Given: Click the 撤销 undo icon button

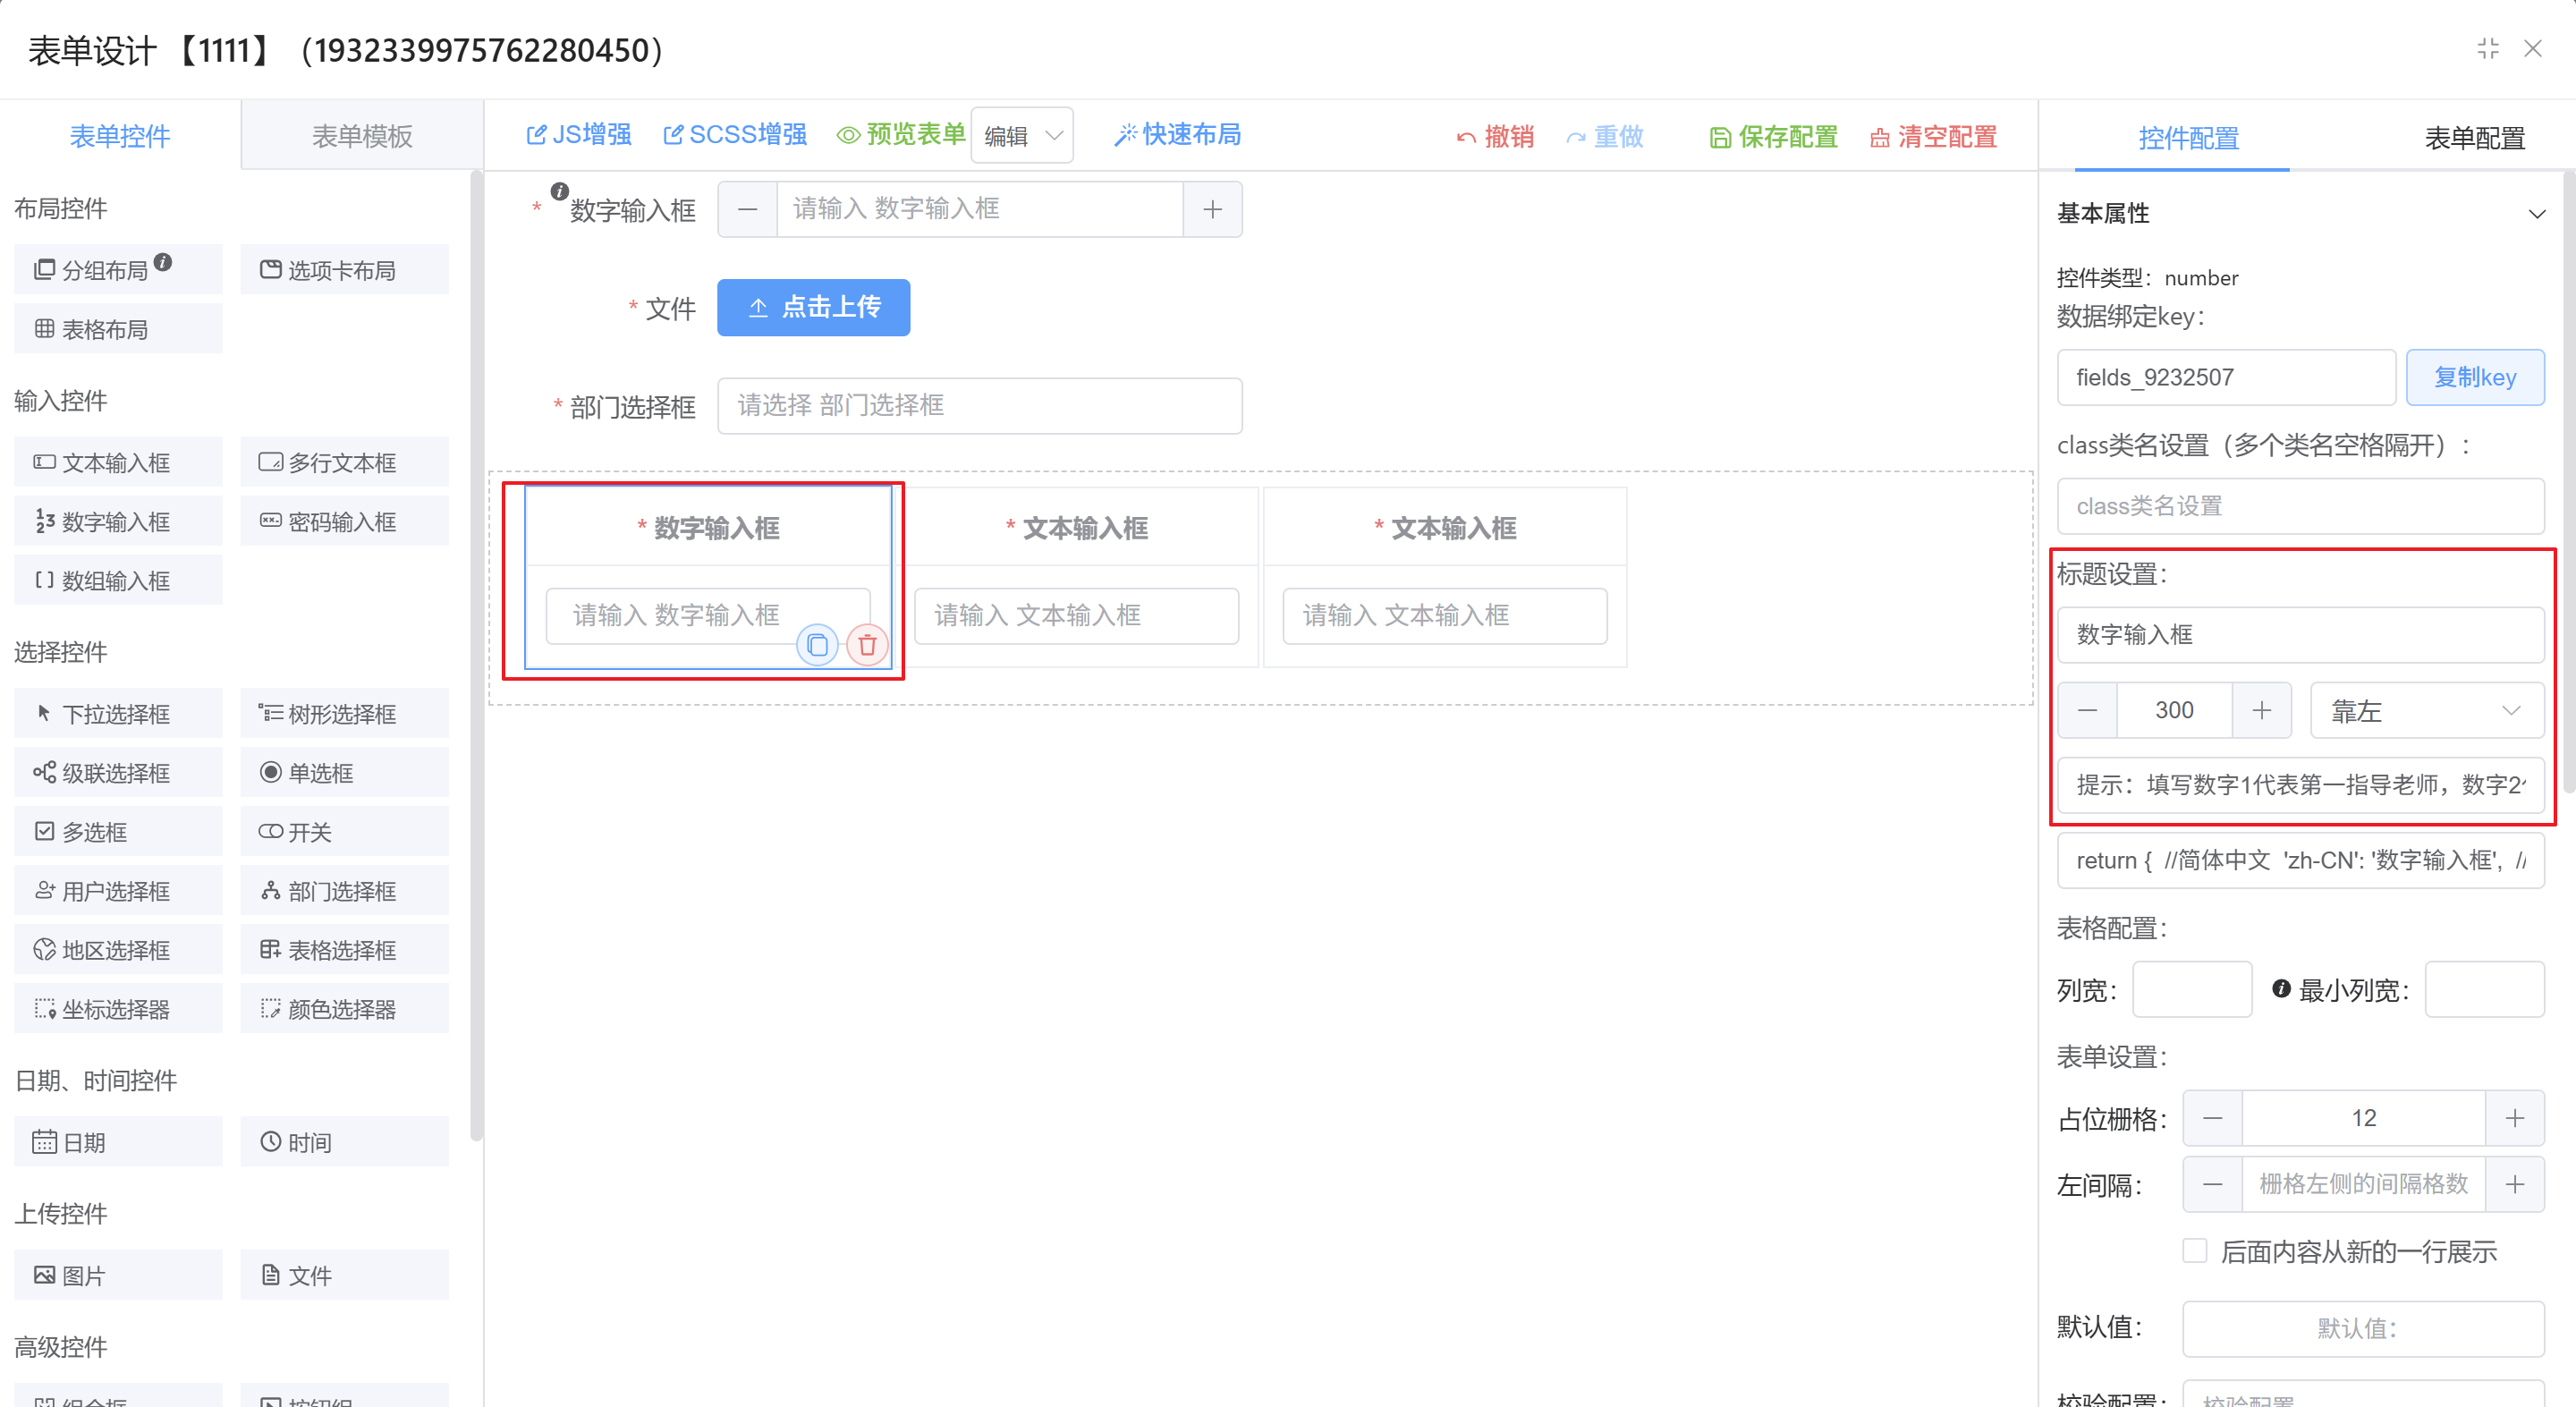Looking at the screenshot, I should [1494, 136].
